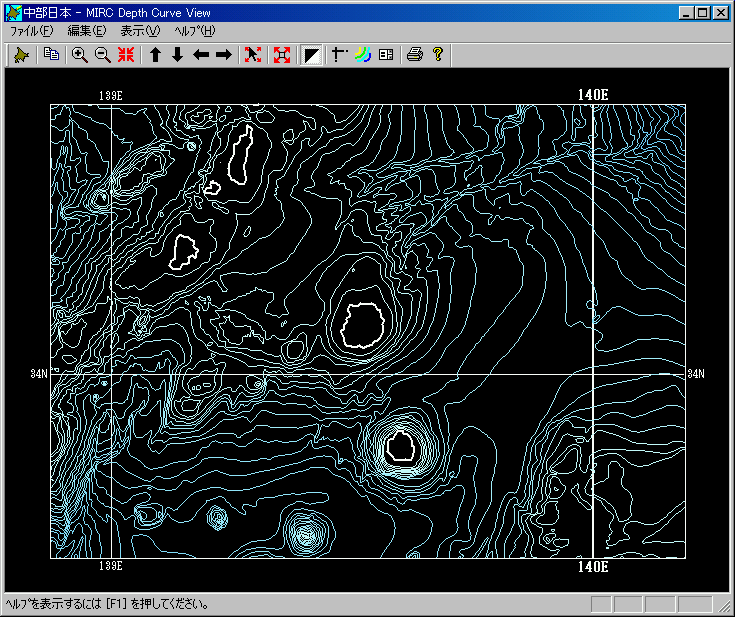The image size is (735, 617).
Task: Open the contour color settings icon
Action: coord(363,55)
